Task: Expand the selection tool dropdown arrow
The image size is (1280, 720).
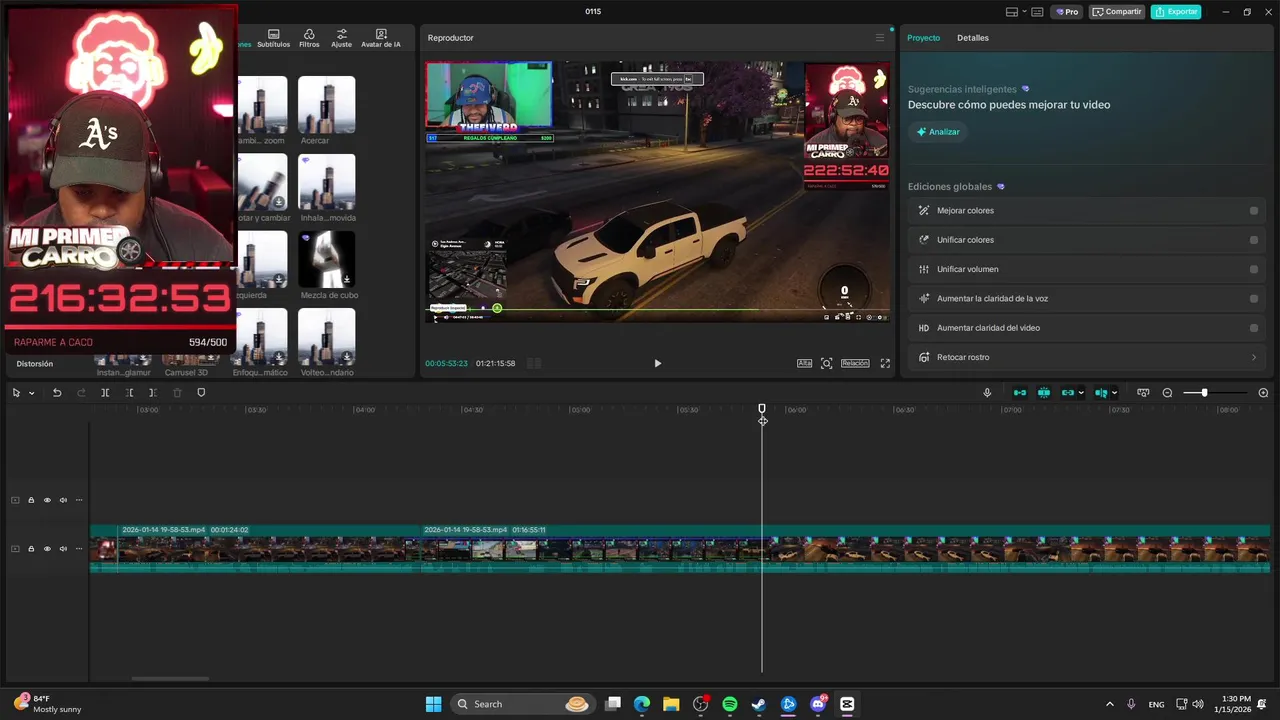Action: pyautogui.click(x=31, y=393)
